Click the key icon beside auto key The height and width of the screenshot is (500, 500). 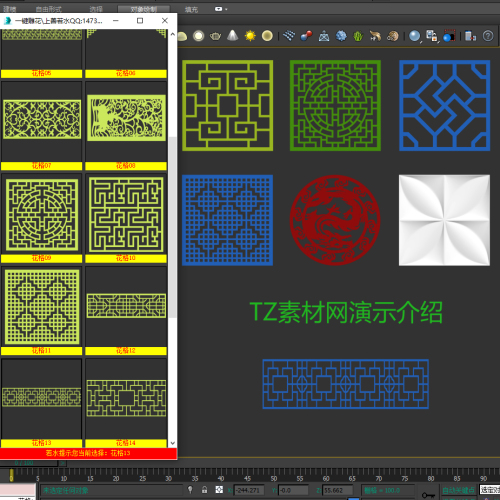point(428,495)
